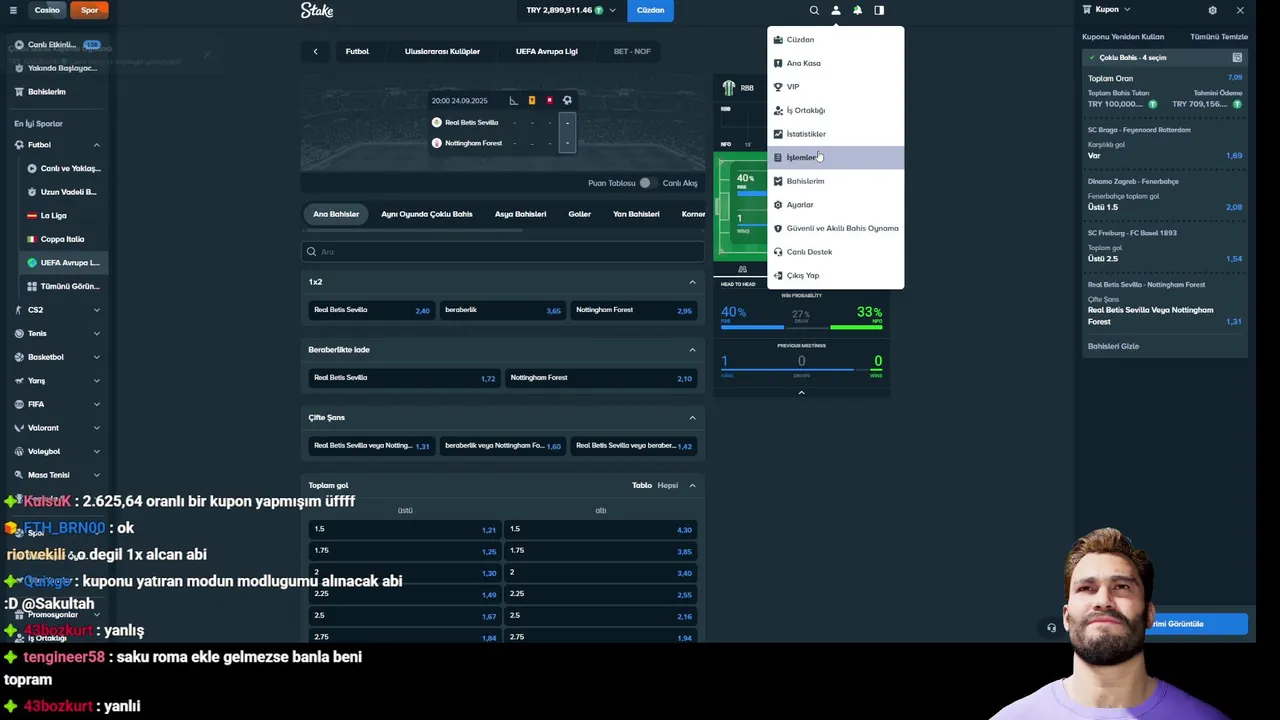The width and height of the screenshot is (1280, 720).
Task: Collapse the Toplam gol section
Action: click(x=692, y=486)
